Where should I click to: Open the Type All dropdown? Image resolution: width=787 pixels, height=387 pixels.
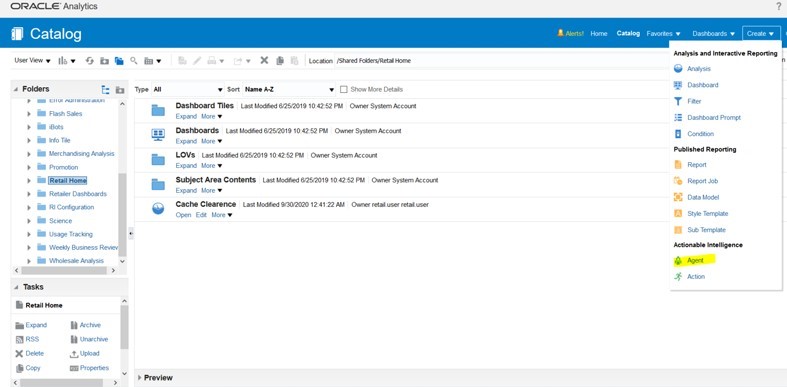click(x=188, y=89)
